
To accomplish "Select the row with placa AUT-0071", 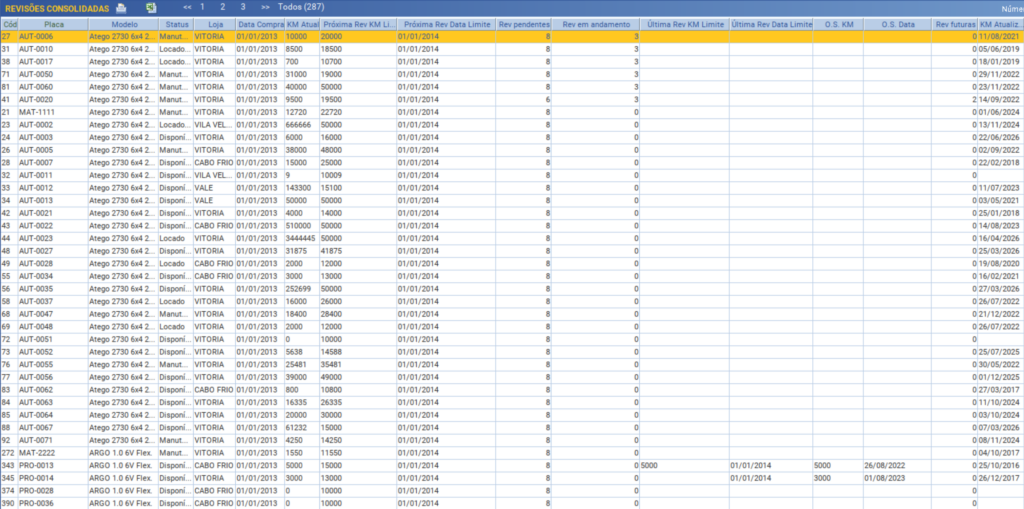I will coord(512,440).
